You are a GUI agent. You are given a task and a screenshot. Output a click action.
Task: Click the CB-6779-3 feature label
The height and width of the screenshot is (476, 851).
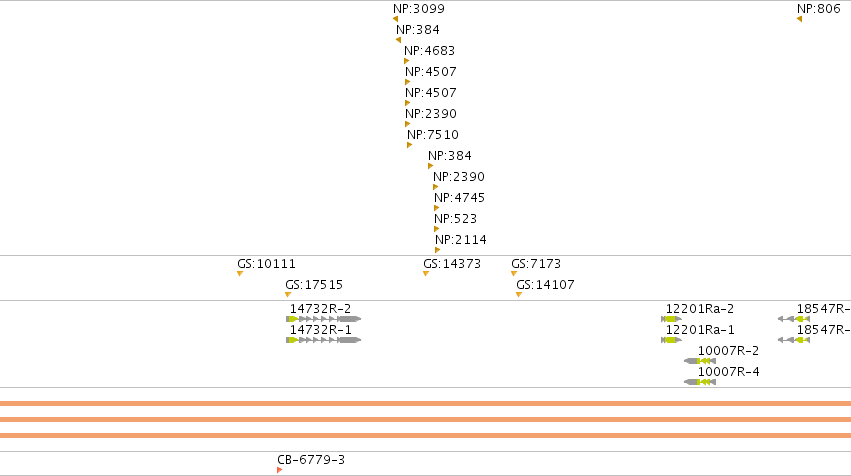tap(311, 460)
